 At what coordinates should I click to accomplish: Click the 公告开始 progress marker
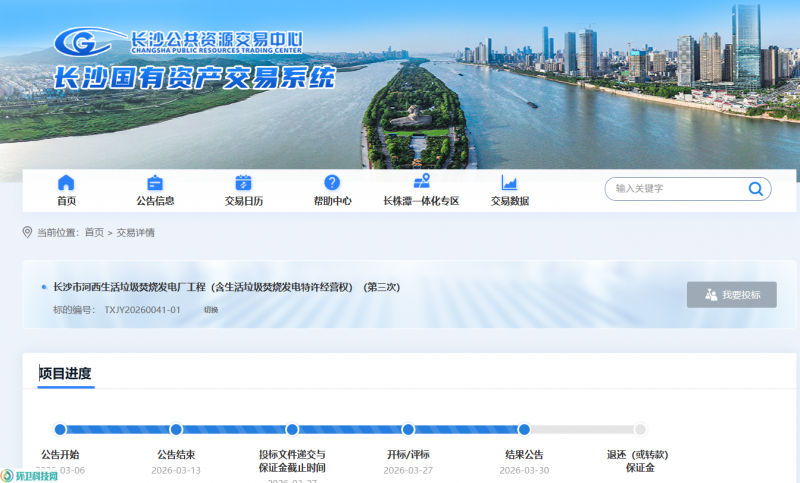coord(60,429)
